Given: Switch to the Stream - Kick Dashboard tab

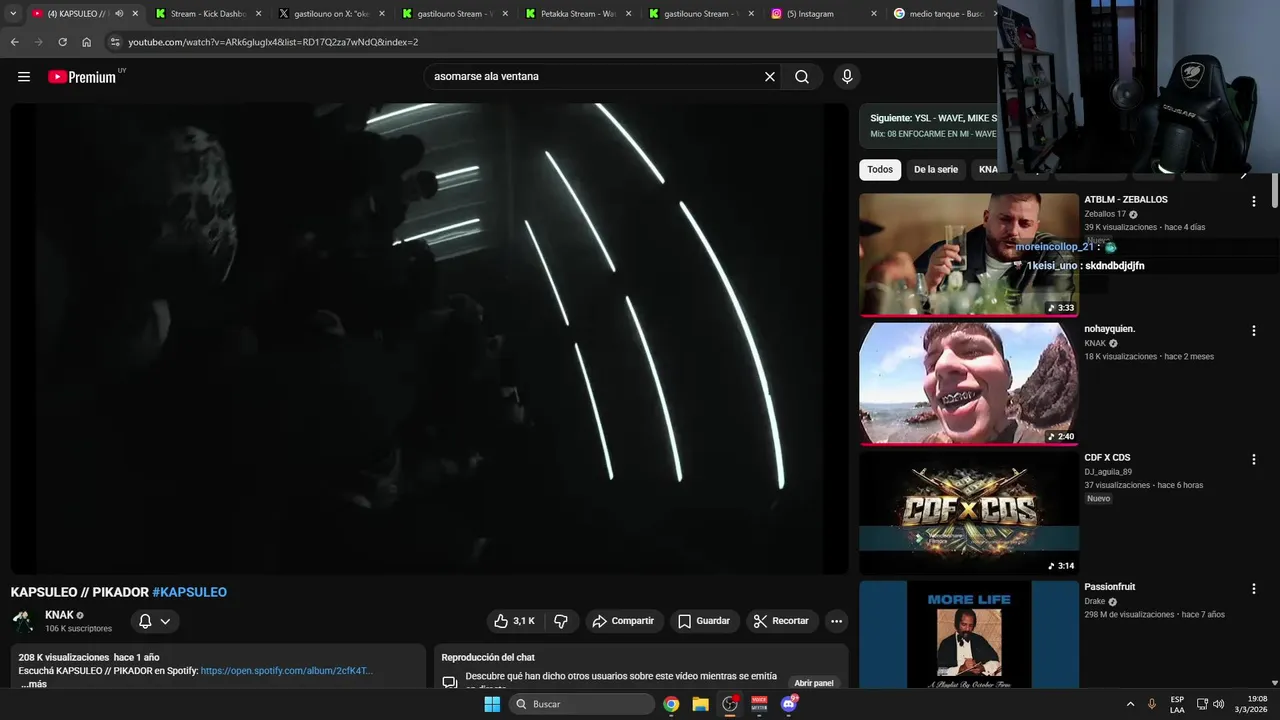Looking at the screenshot, I should (x=208, y=14).
